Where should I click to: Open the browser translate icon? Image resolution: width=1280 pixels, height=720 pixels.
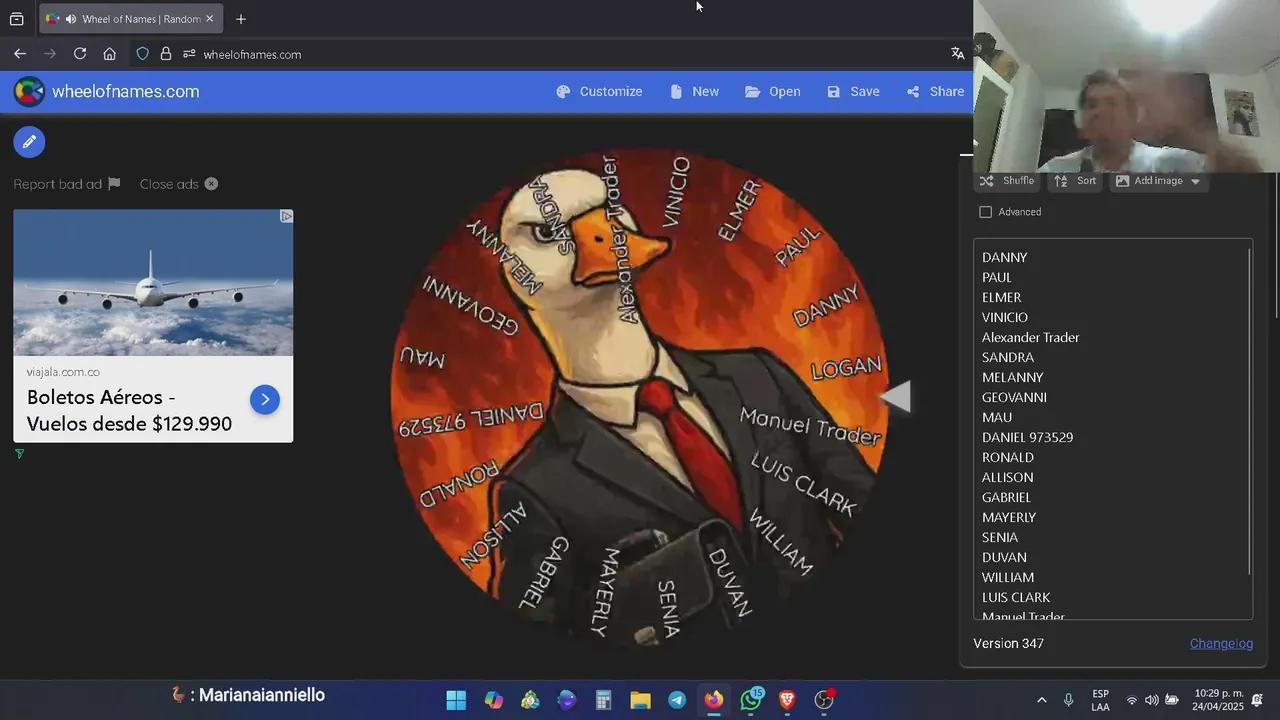(x=957, y=54)
